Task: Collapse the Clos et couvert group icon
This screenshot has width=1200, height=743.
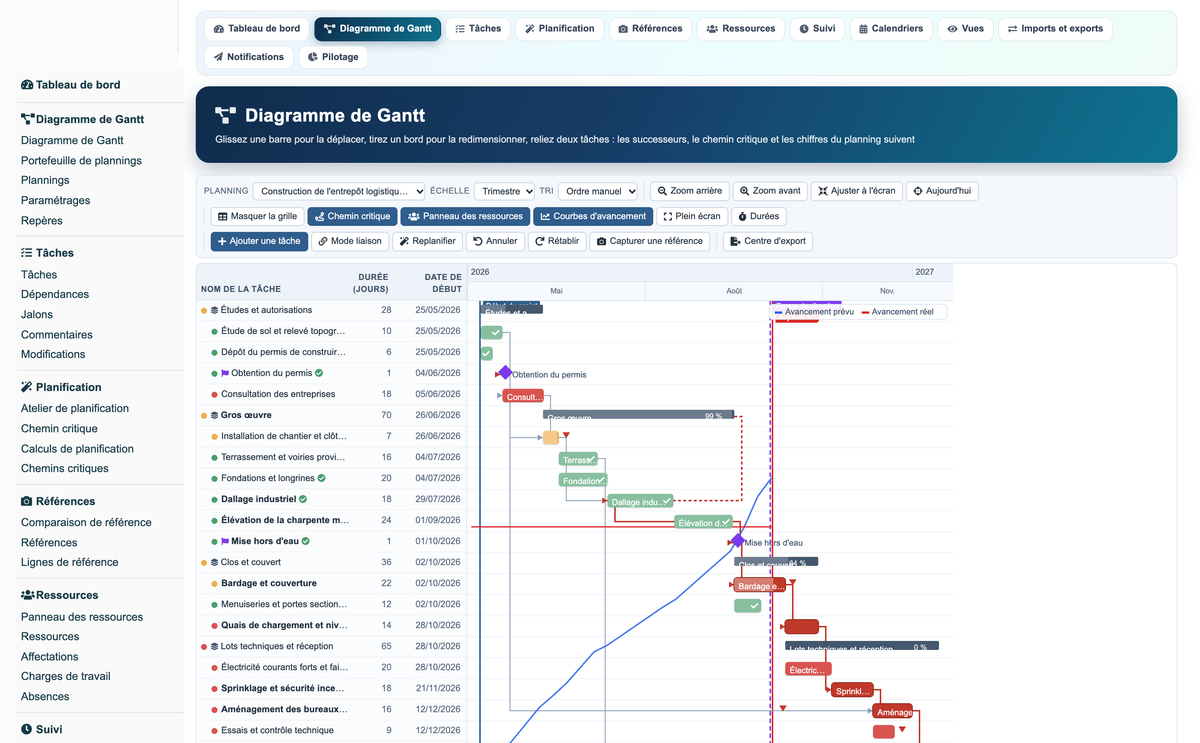Action: tap(214, 562)
